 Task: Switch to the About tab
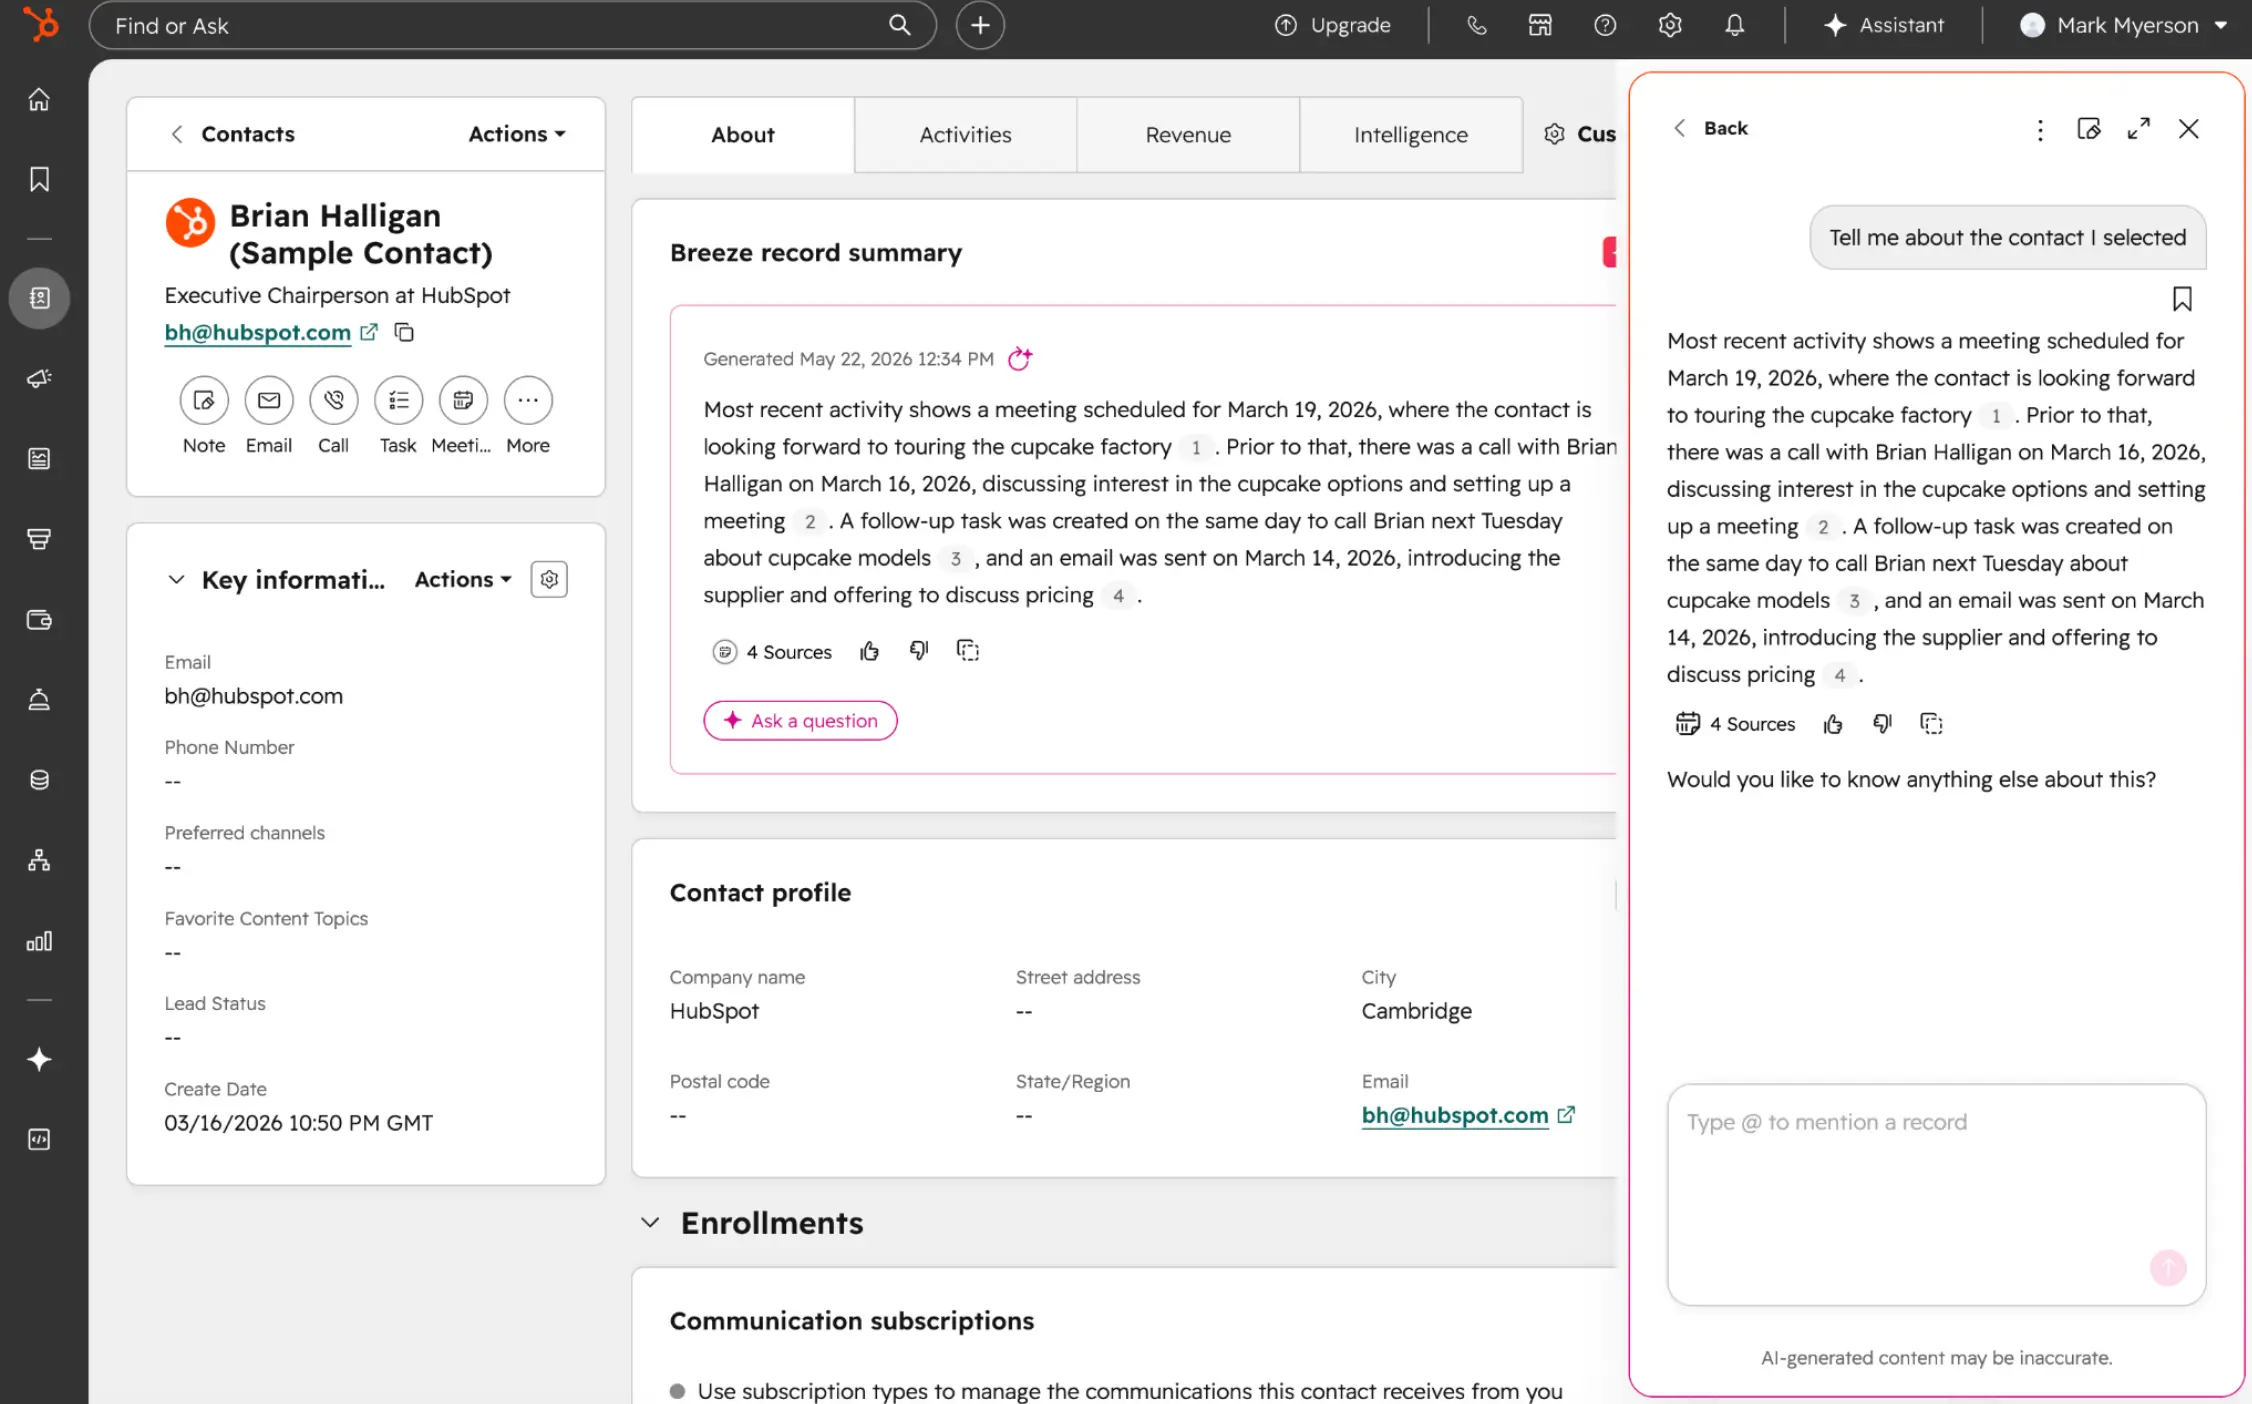743,135
